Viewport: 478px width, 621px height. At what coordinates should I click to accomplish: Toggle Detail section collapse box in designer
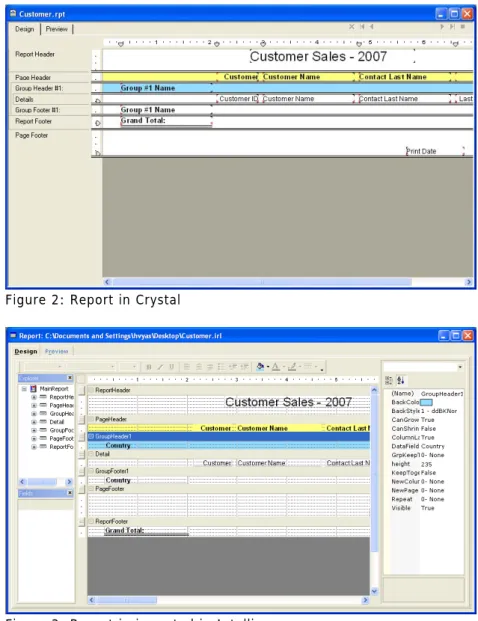click(91, 454)
